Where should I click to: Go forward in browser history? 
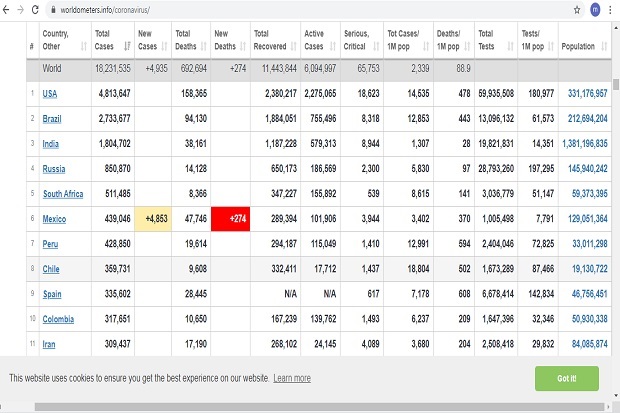point(21,10)
